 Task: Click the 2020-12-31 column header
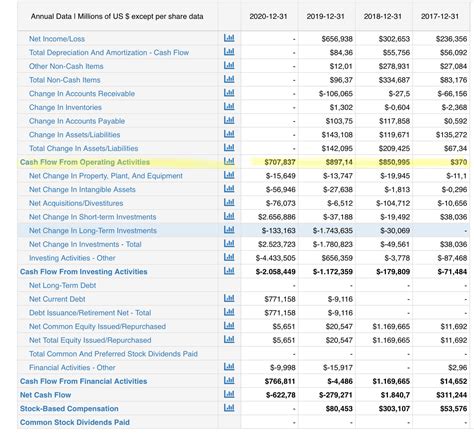pos(268,16)
